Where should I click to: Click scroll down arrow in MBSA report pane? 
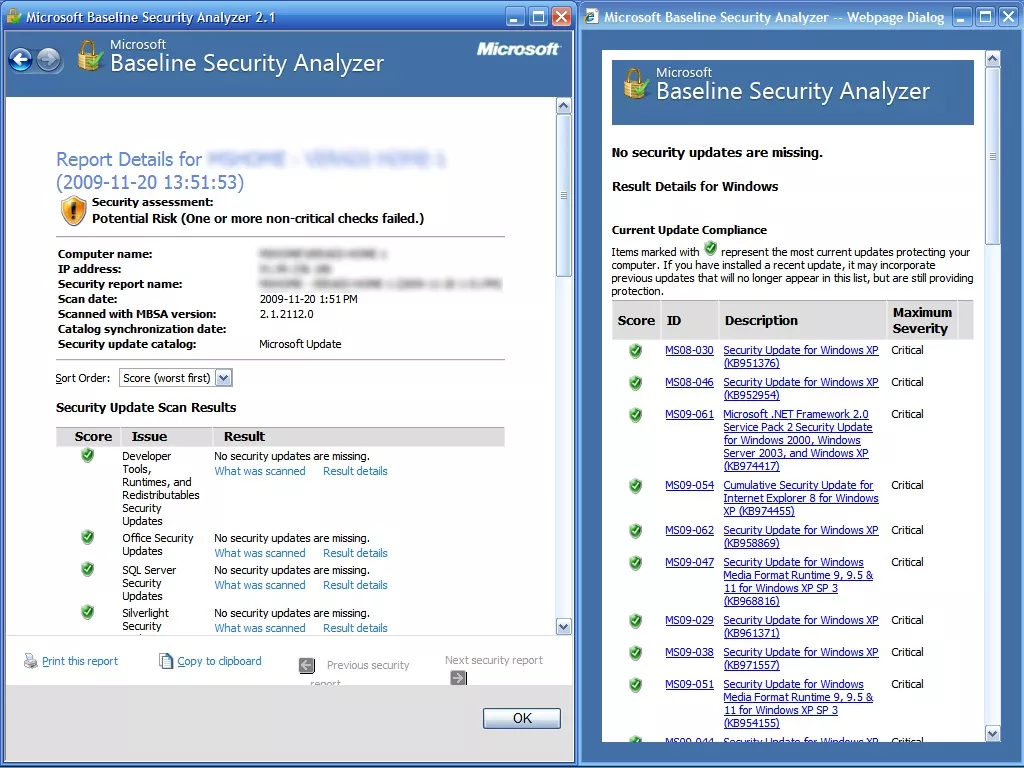tap(564, 627)
